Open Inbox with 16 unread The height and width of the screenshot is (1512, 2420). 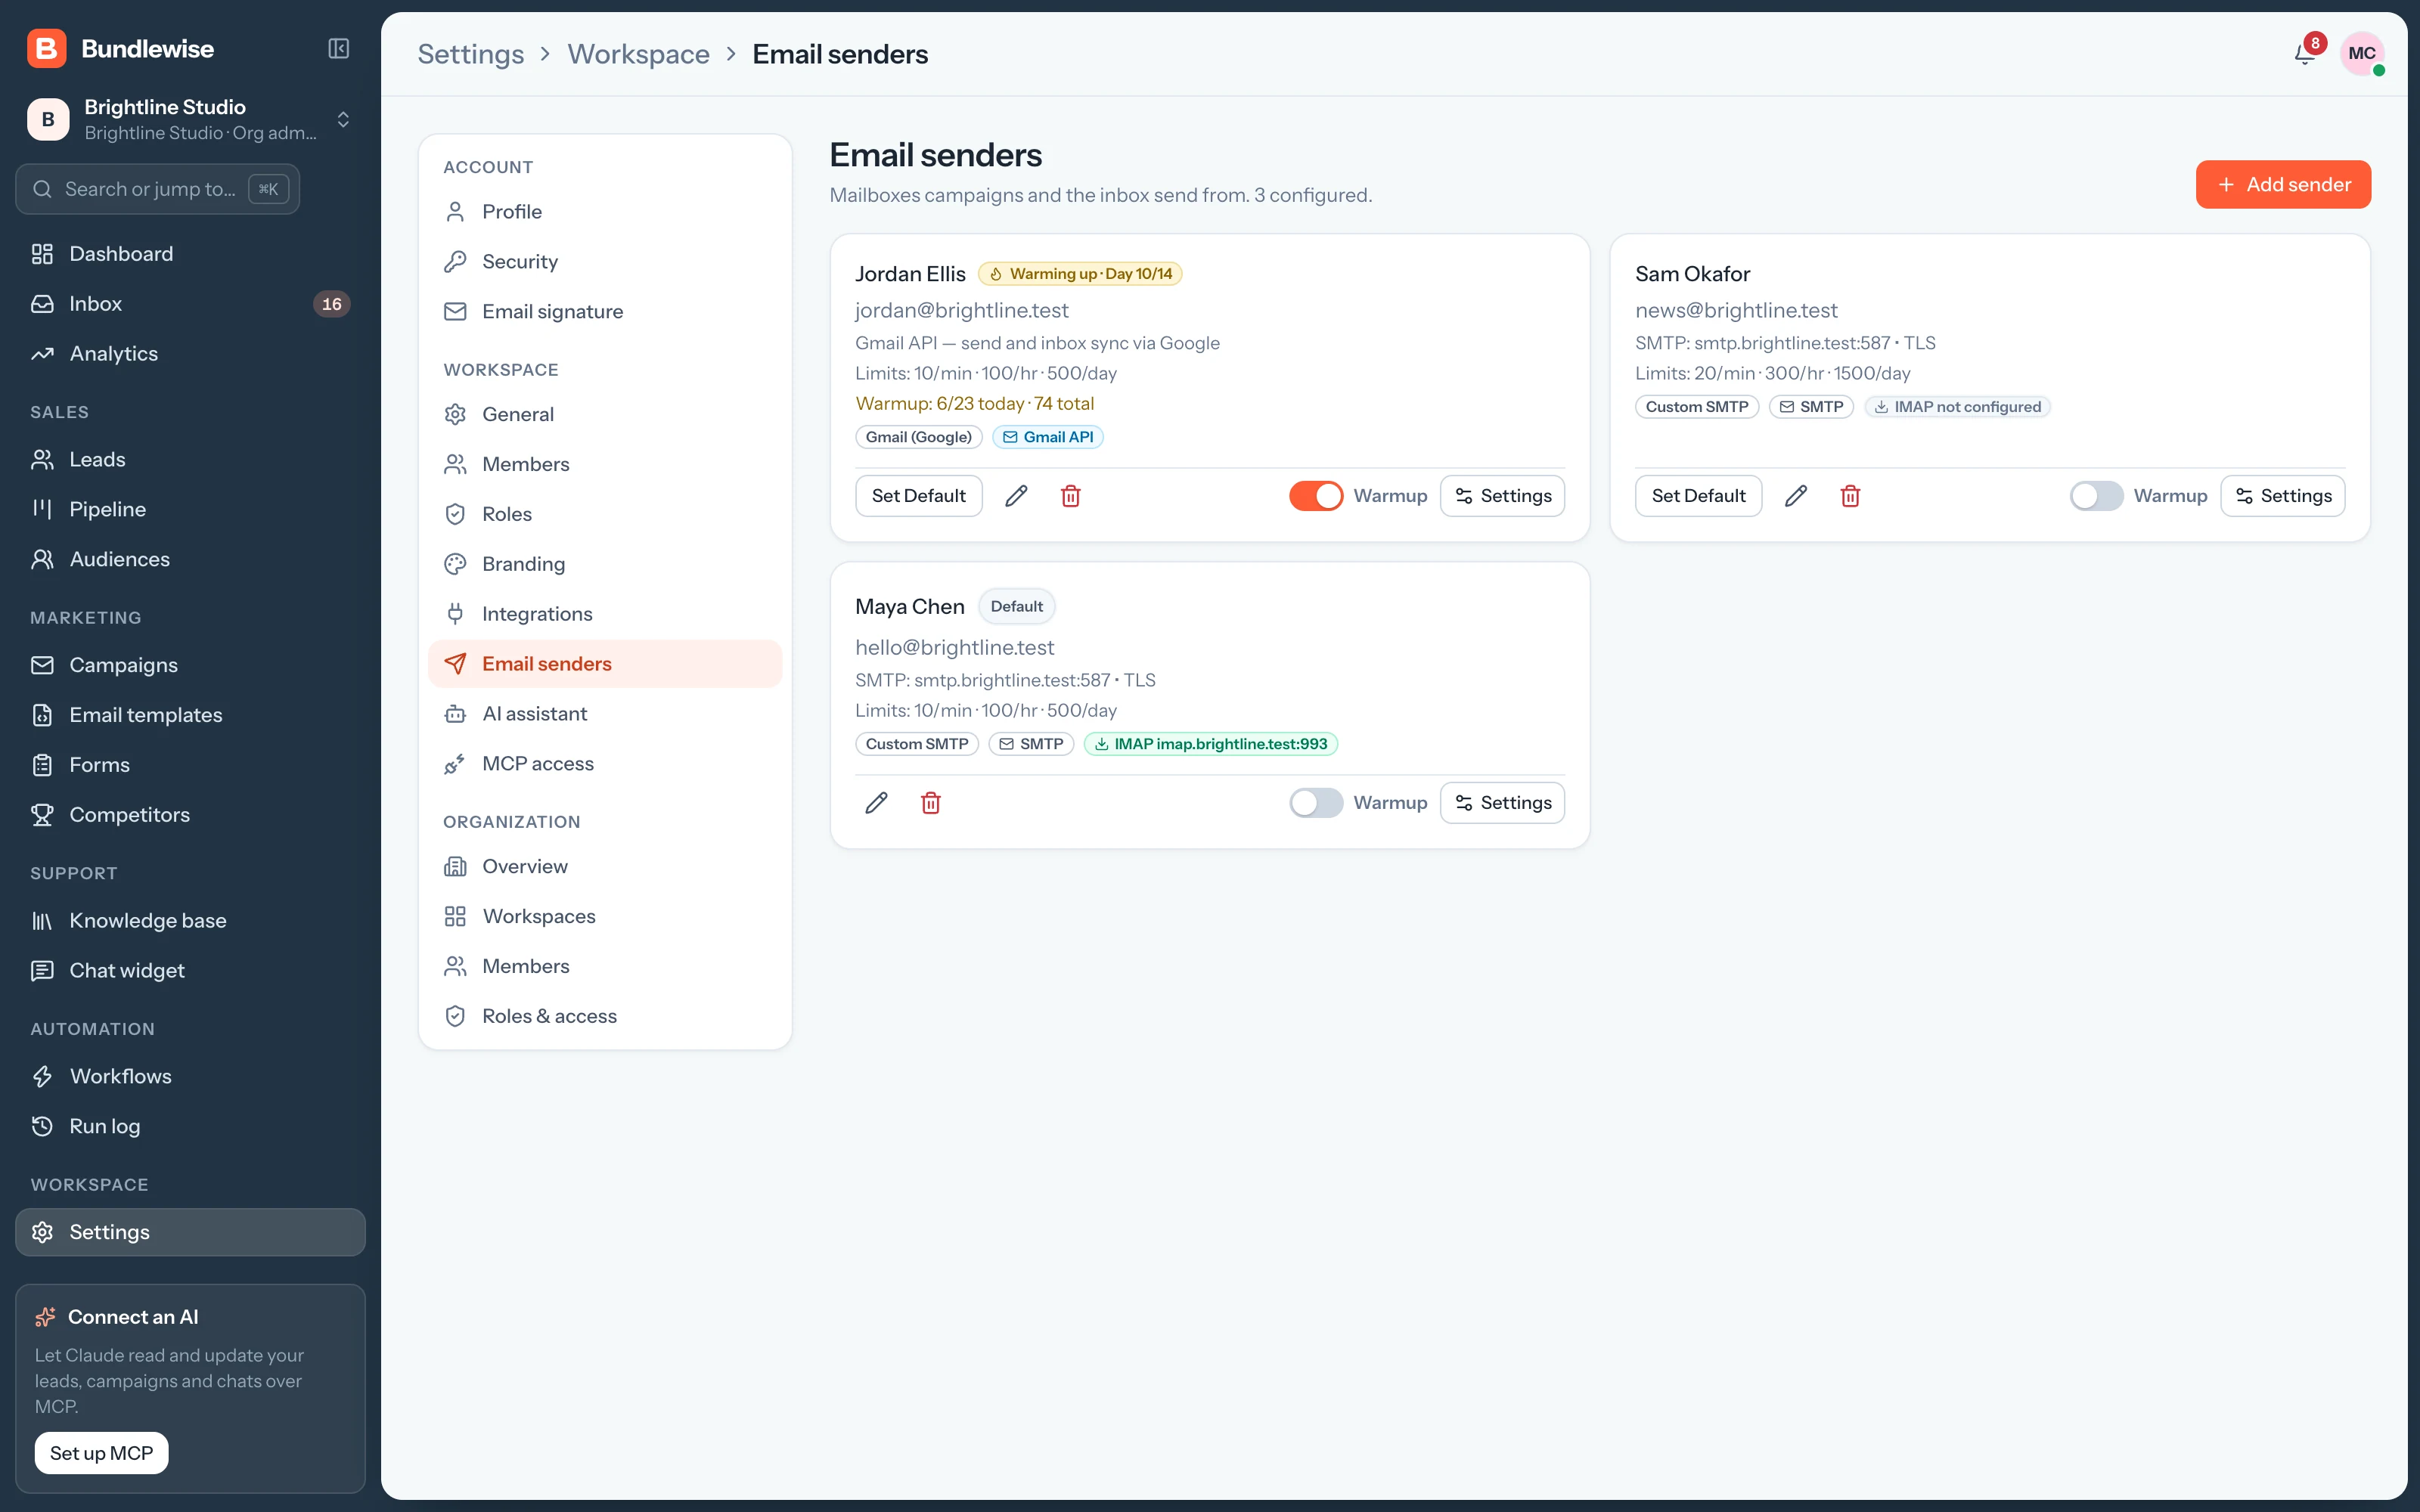[190, 304]
